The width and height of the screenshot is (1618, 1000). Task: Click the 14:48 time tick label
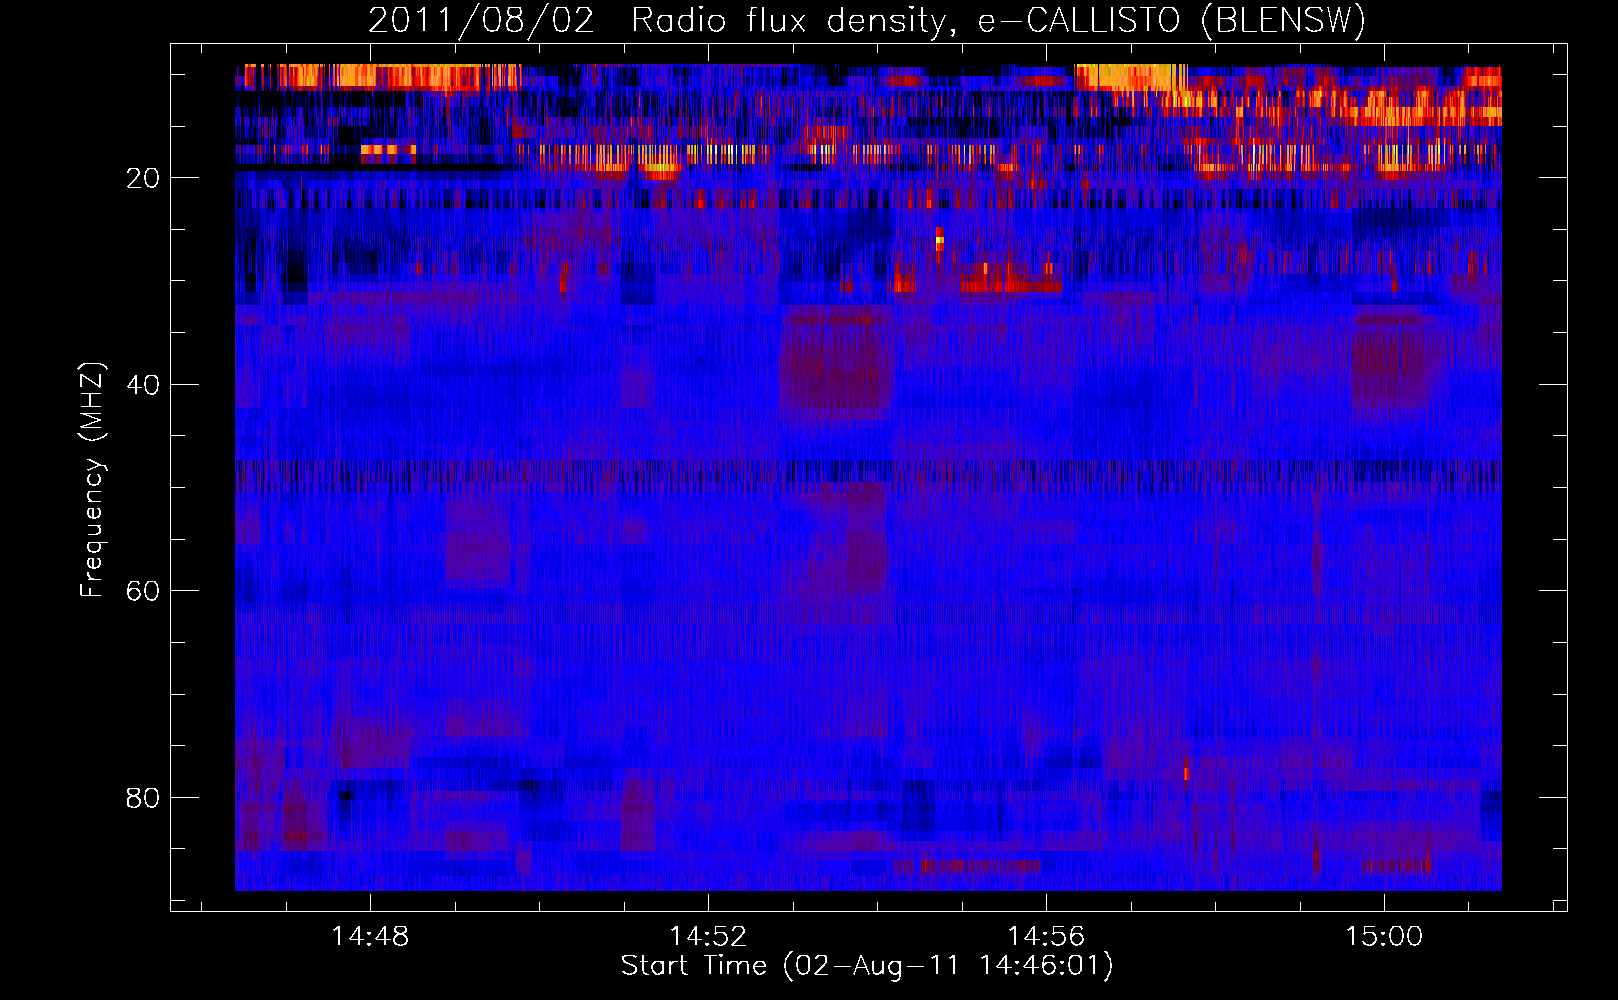[371, 937]
